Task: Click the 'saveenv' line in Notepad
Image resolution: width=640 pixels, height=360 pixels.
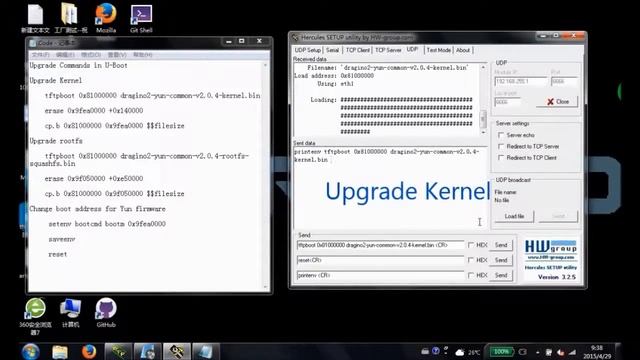Action: click(62, 239)
